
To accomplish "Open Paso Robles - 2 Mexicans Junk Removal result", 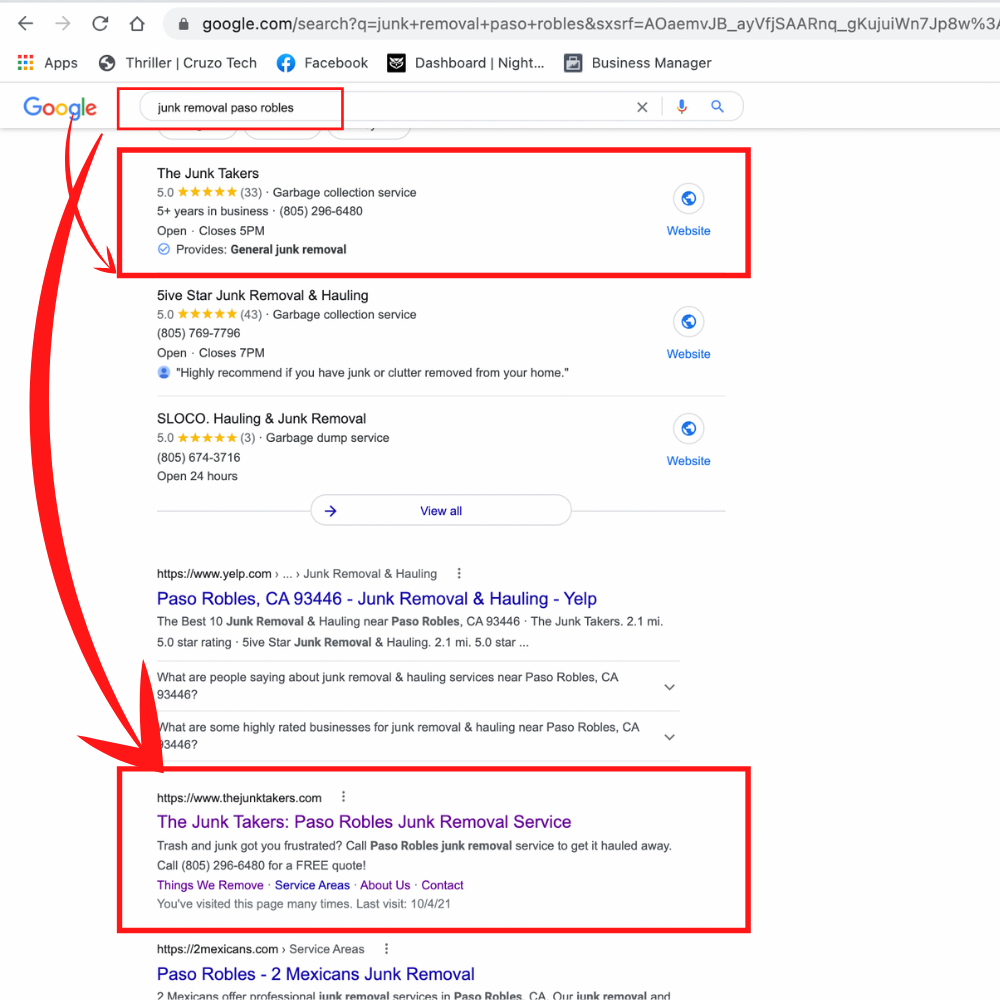I will [x=316, y=974].
